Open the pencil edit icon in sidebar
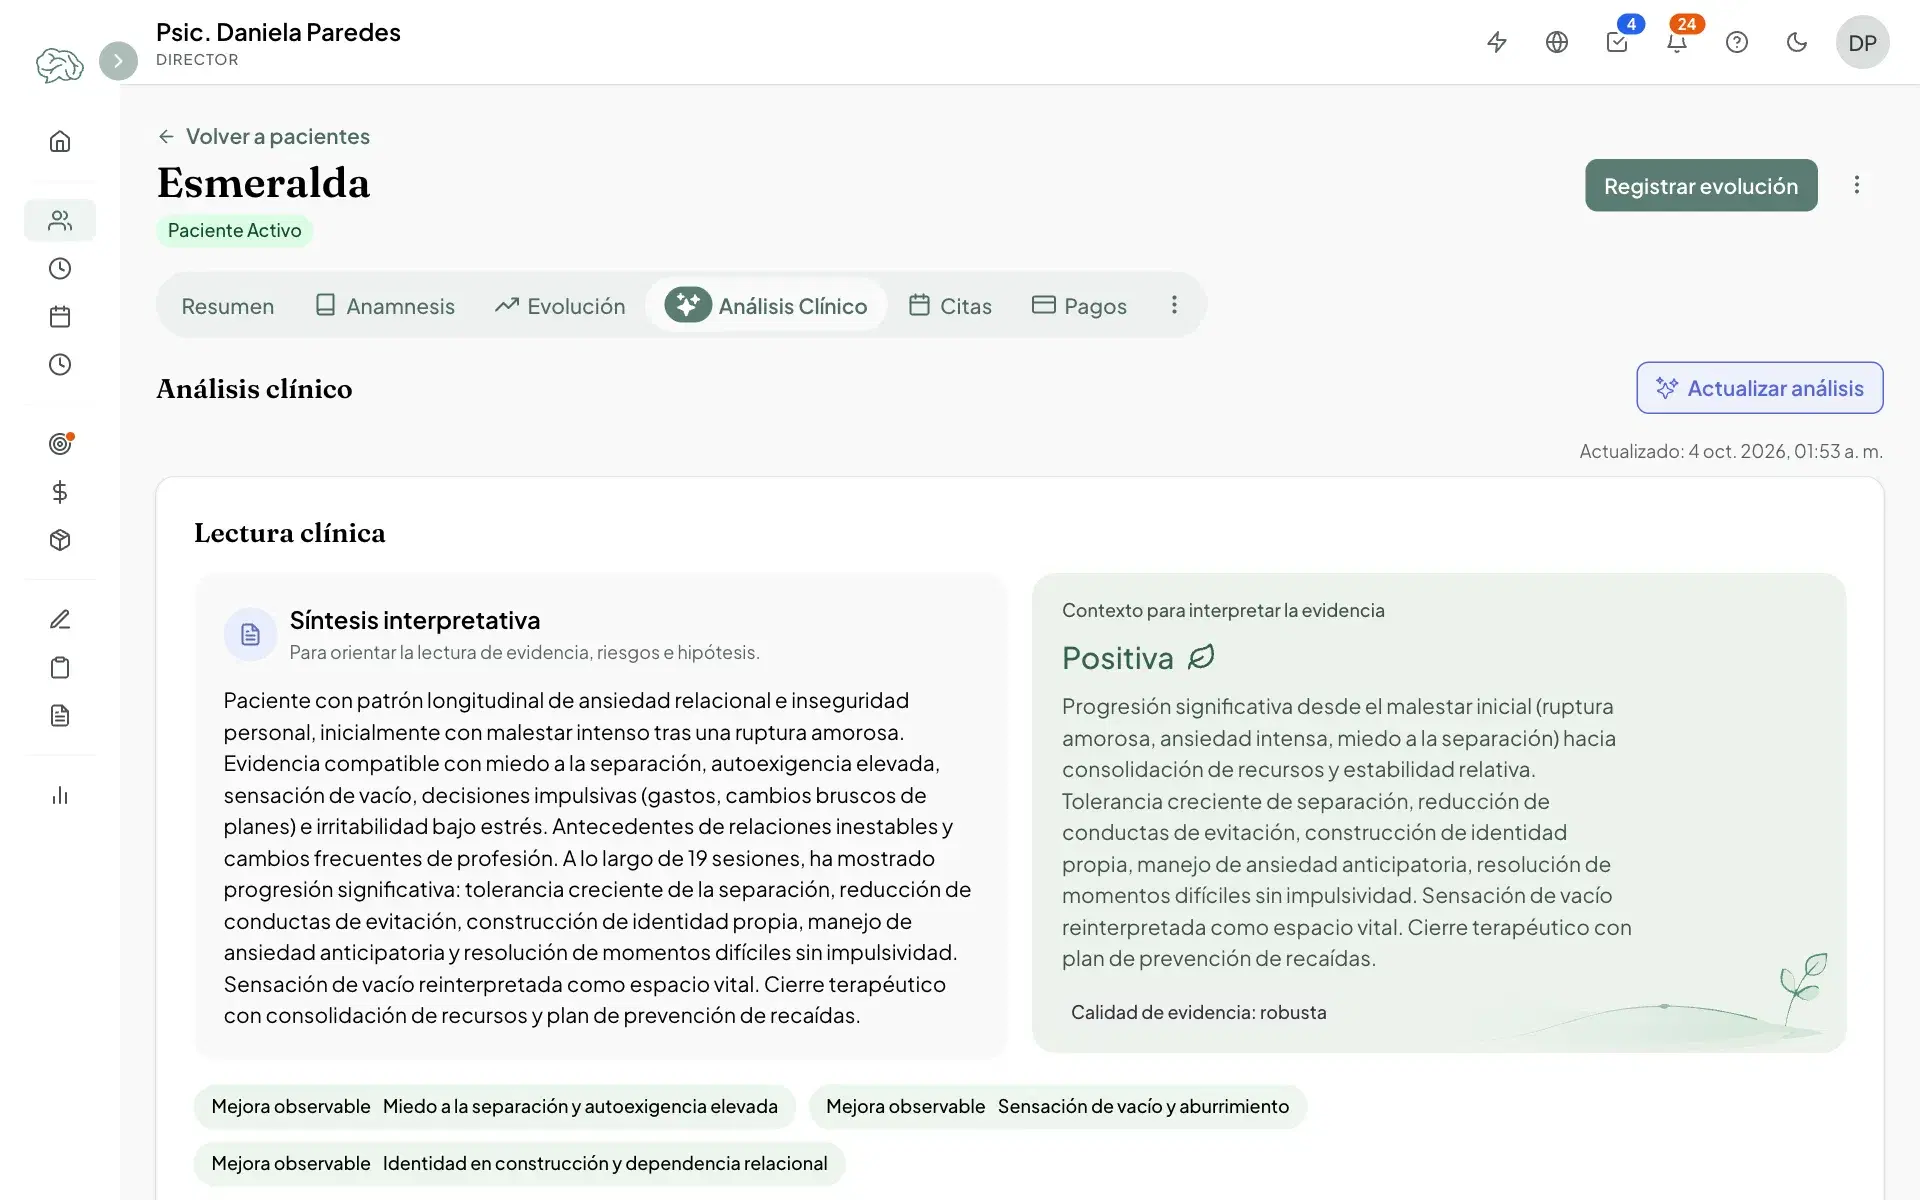 (60, 619)
